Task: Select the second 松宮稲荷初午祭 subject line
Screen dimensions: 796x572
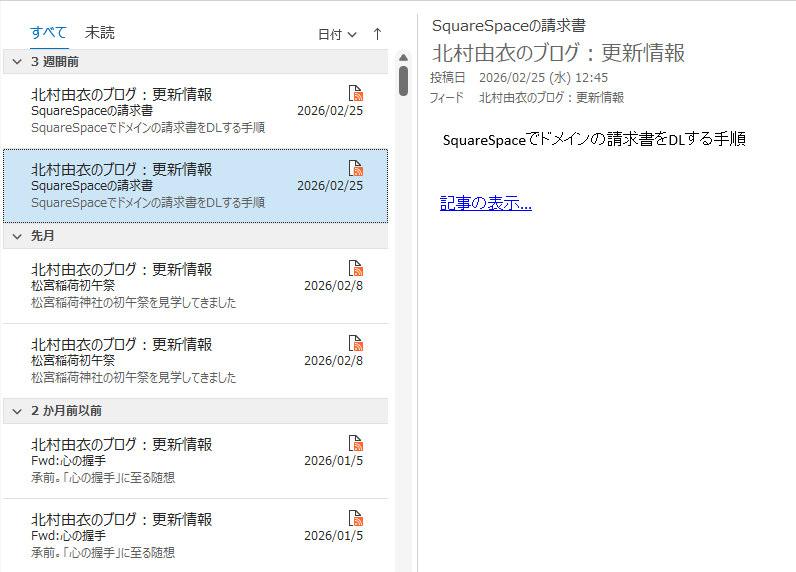Action: tap(73, 361)
